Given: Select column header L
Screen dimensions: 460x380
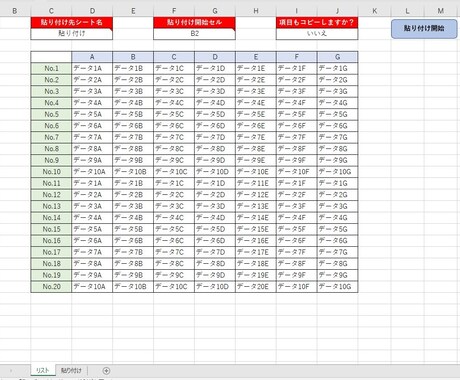Looking at the screenshot, I should coord(407,11).
